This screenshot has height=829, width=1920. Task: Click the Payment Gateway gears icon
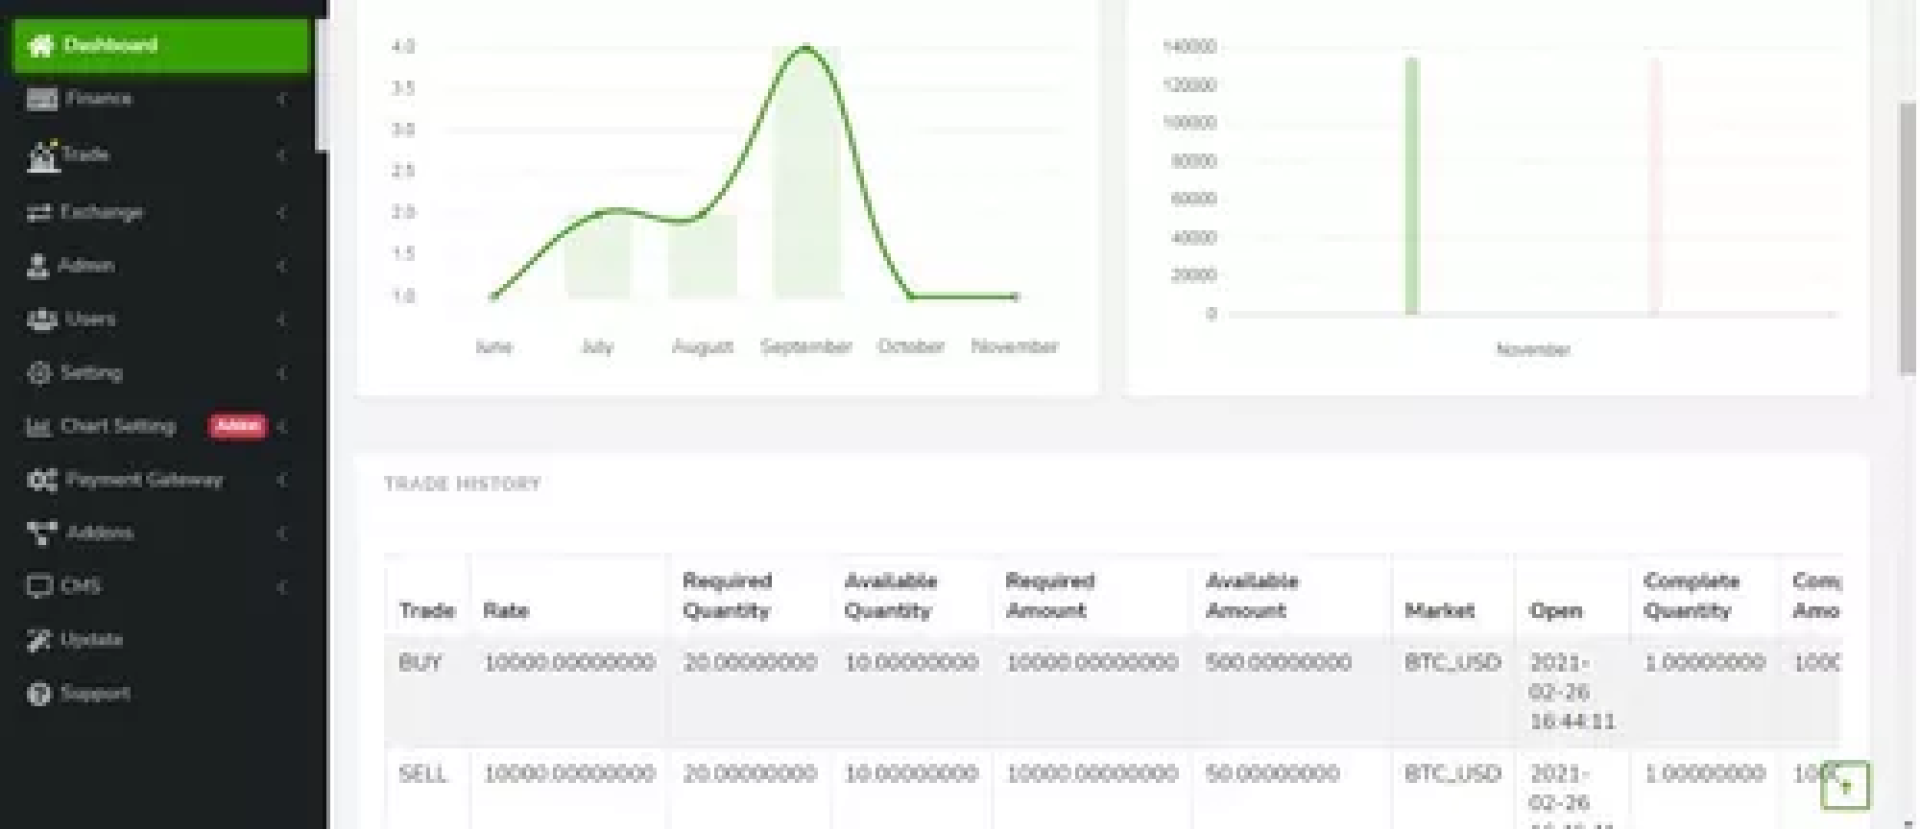point(42,480)
